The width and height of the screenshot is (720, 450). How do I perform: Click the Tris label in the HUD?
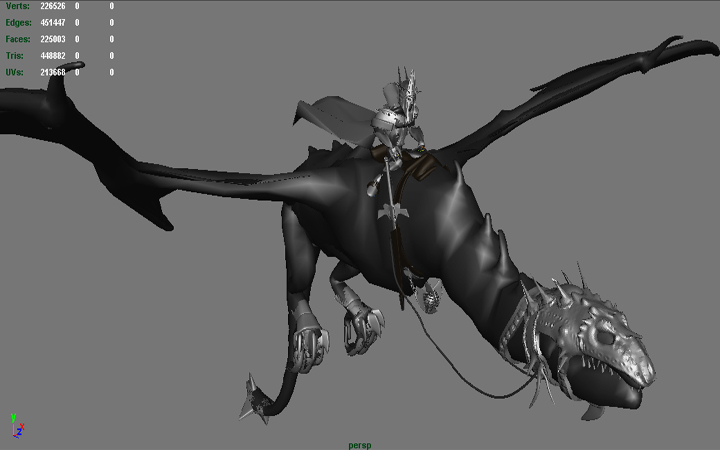point(14,56)
